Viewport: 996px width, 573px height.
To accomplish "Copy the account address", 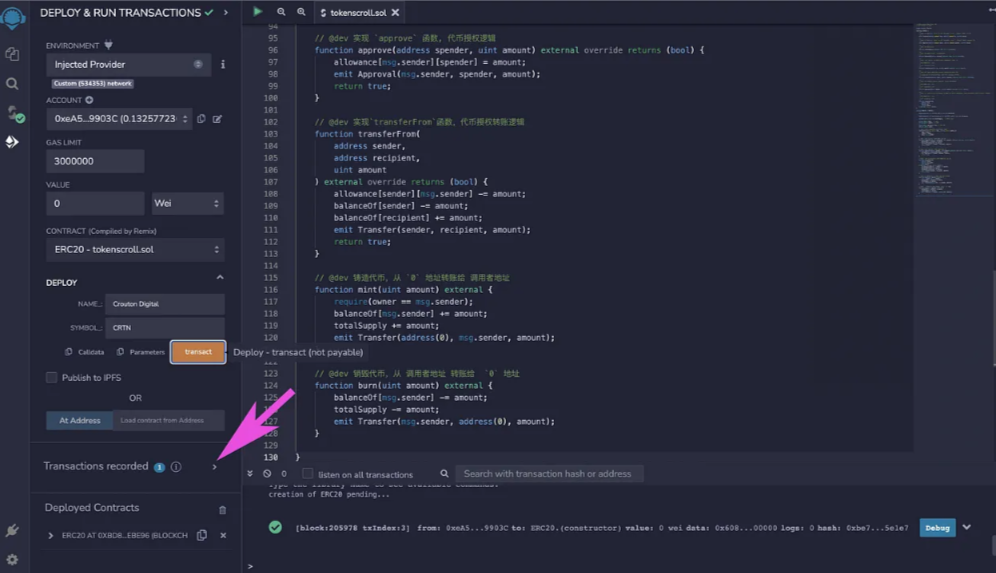I will (201, 119).
